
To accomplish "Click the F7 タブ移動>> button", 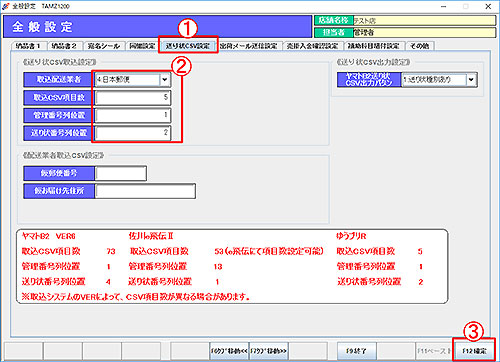I will coord(269,351).
